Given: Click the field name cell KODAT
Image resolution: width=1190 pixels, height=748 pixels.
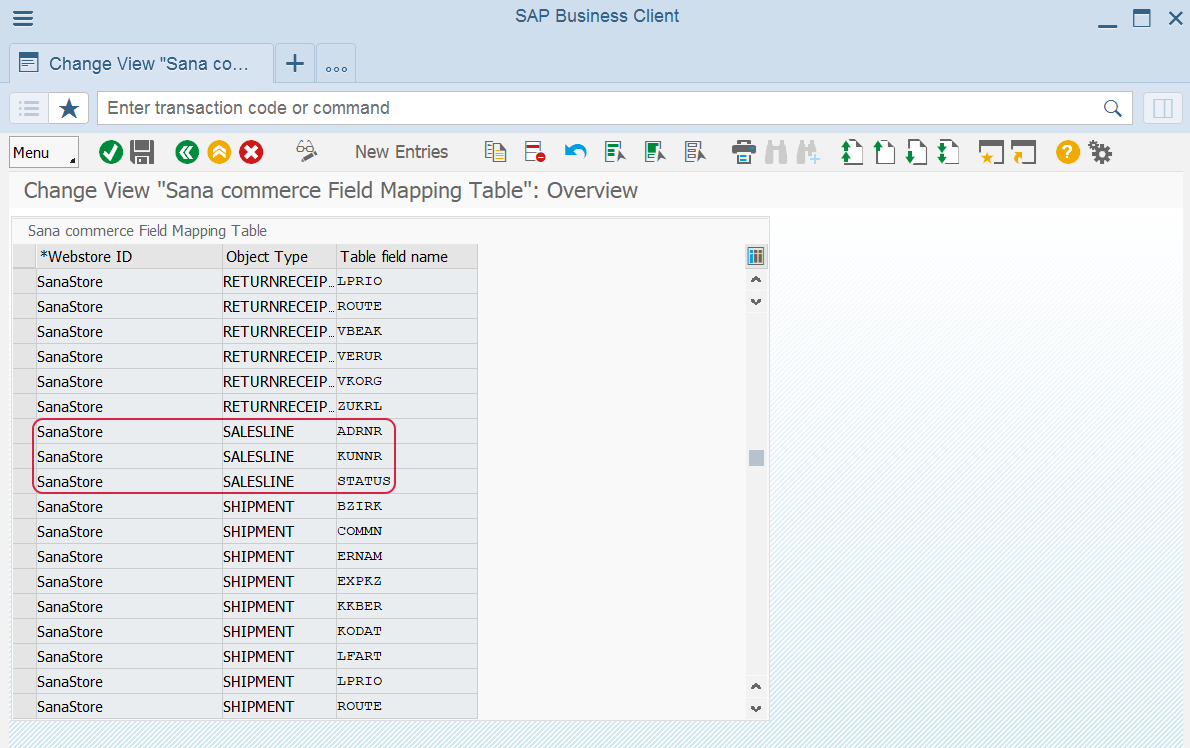Looking at the screenshot, I should [407, 632].
